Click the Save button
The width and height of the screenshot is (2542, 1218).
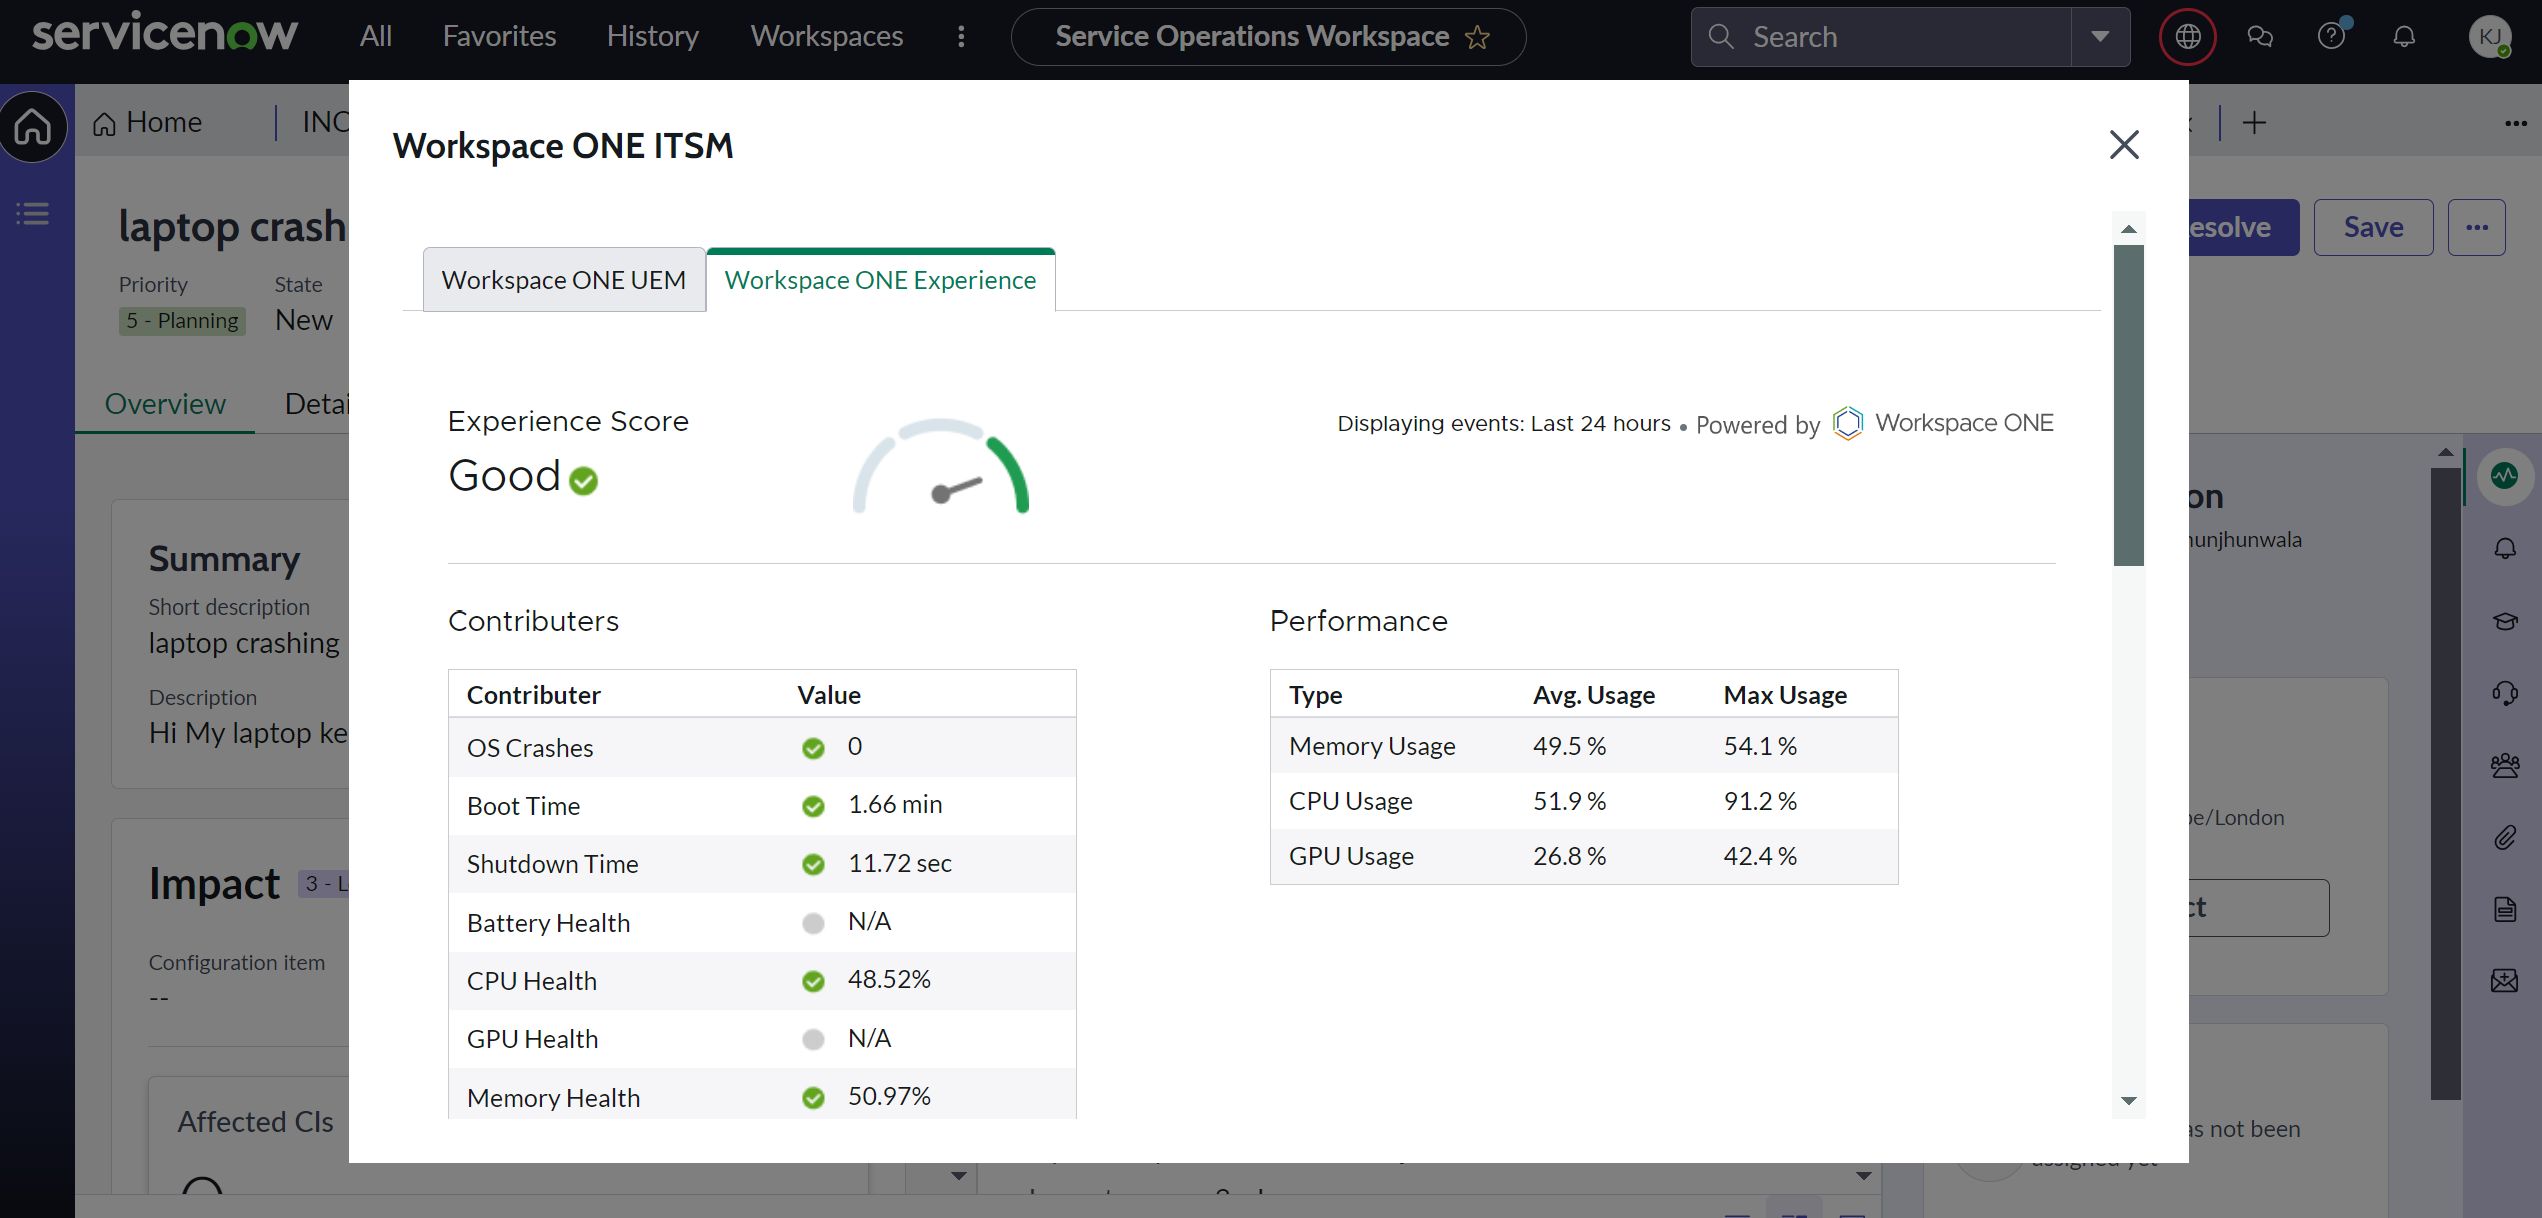coord(2373,228)
